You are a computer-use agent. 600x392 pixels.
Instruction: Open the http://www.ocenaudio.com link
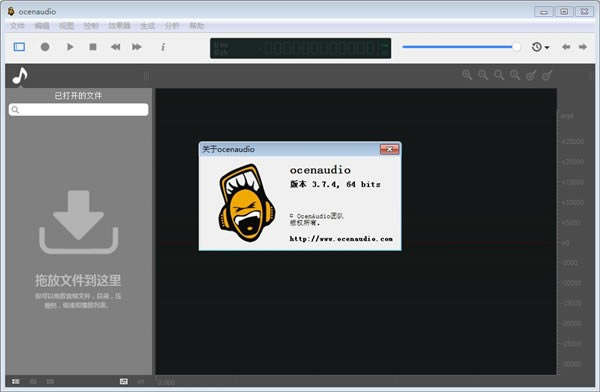click(341, 239)
